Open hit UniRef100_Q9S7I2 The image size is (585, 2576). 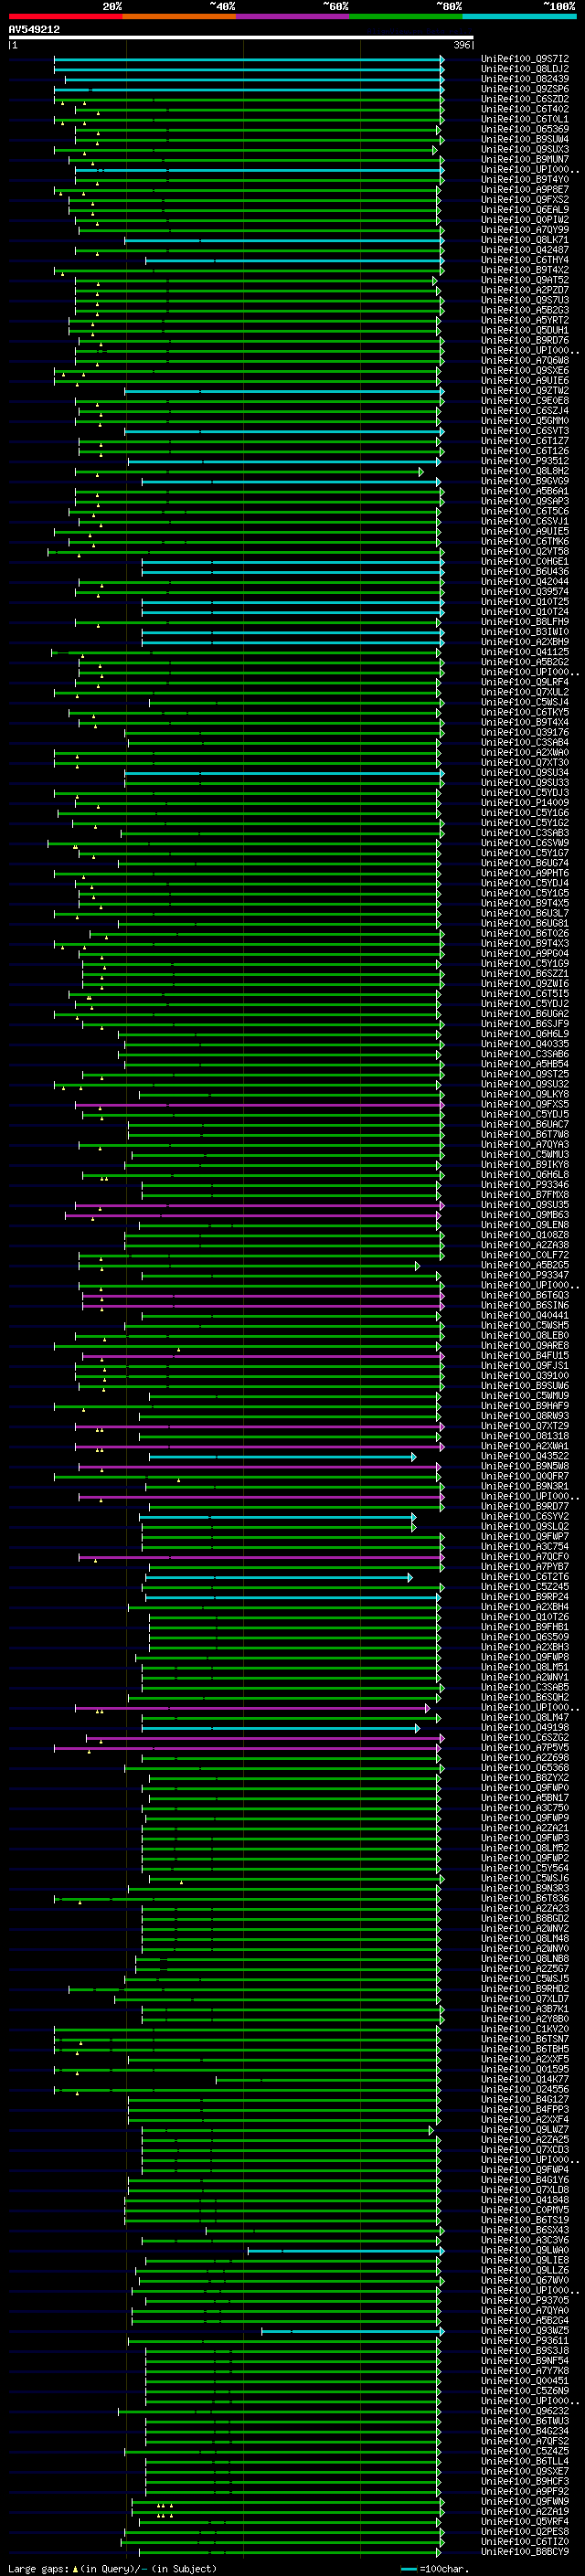[x=525, y=59]
